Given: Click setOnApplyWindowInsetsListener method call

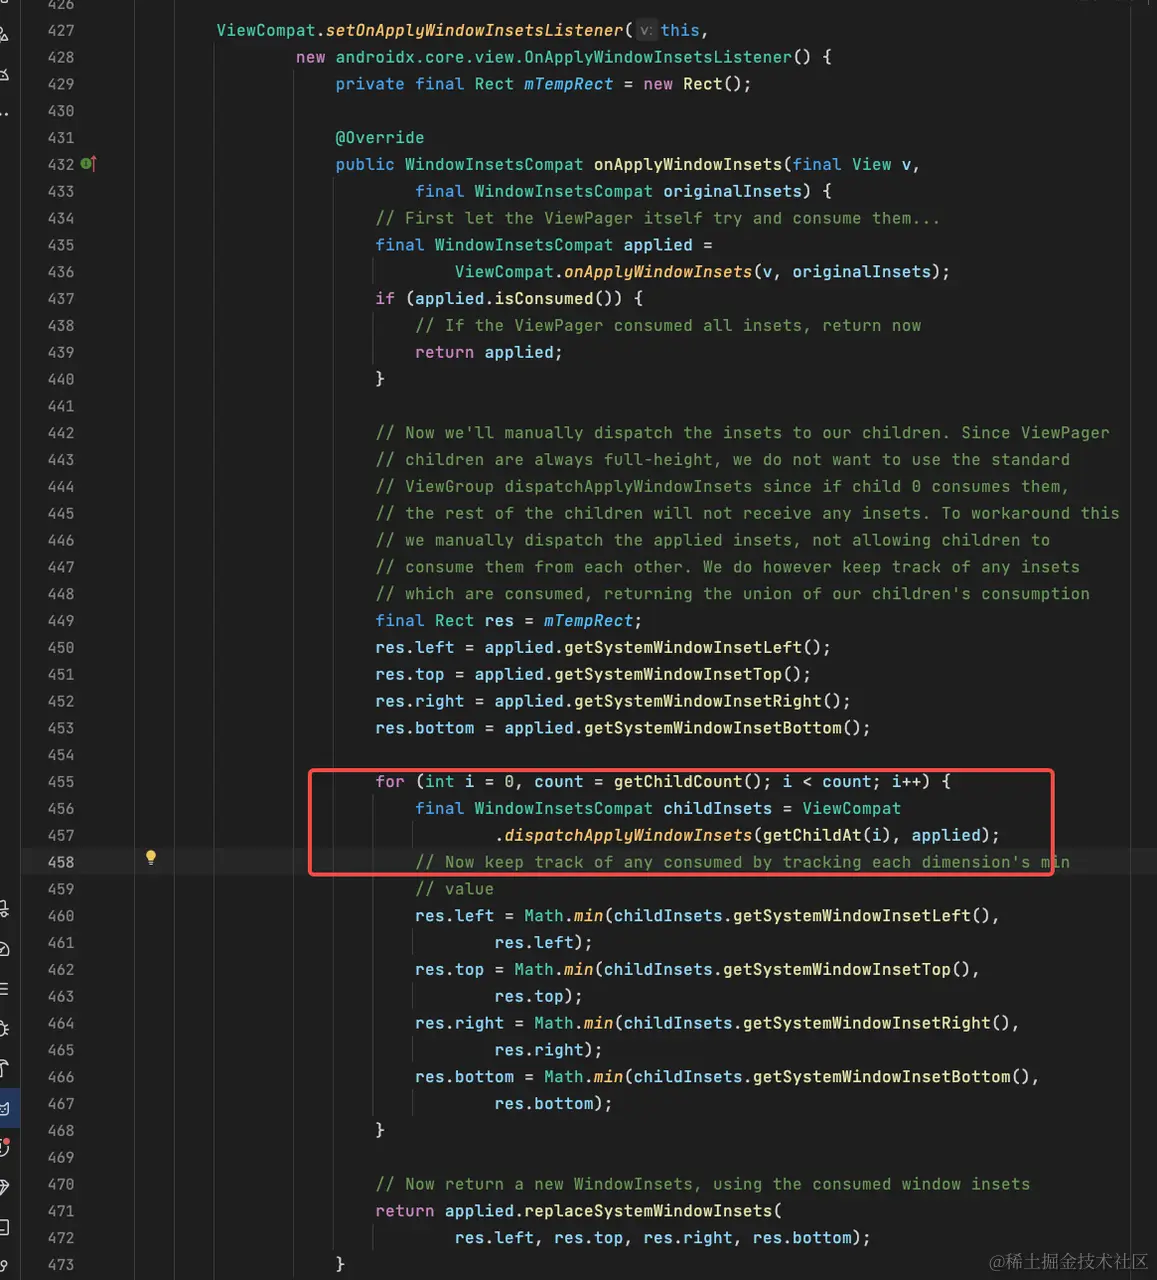Looking at the screenshot, I should (x=475, y=30).
